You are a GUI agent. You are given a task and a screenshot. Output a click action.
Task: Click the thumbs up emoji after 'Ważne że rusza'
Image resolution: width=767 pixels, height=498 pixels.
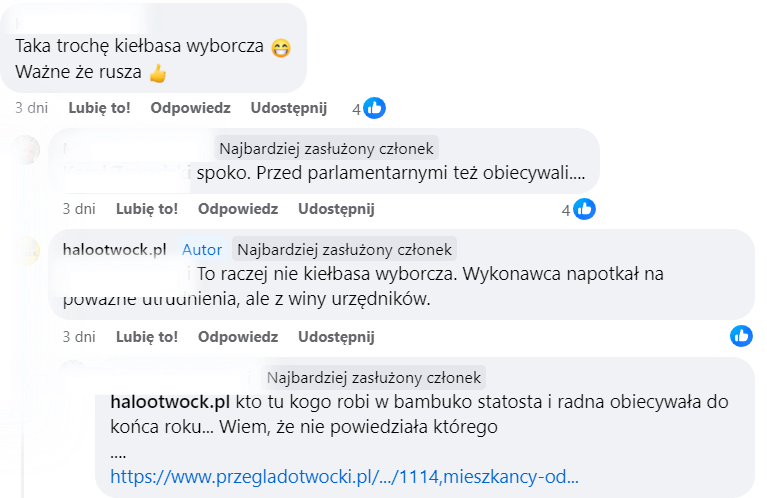pos(157,73)
